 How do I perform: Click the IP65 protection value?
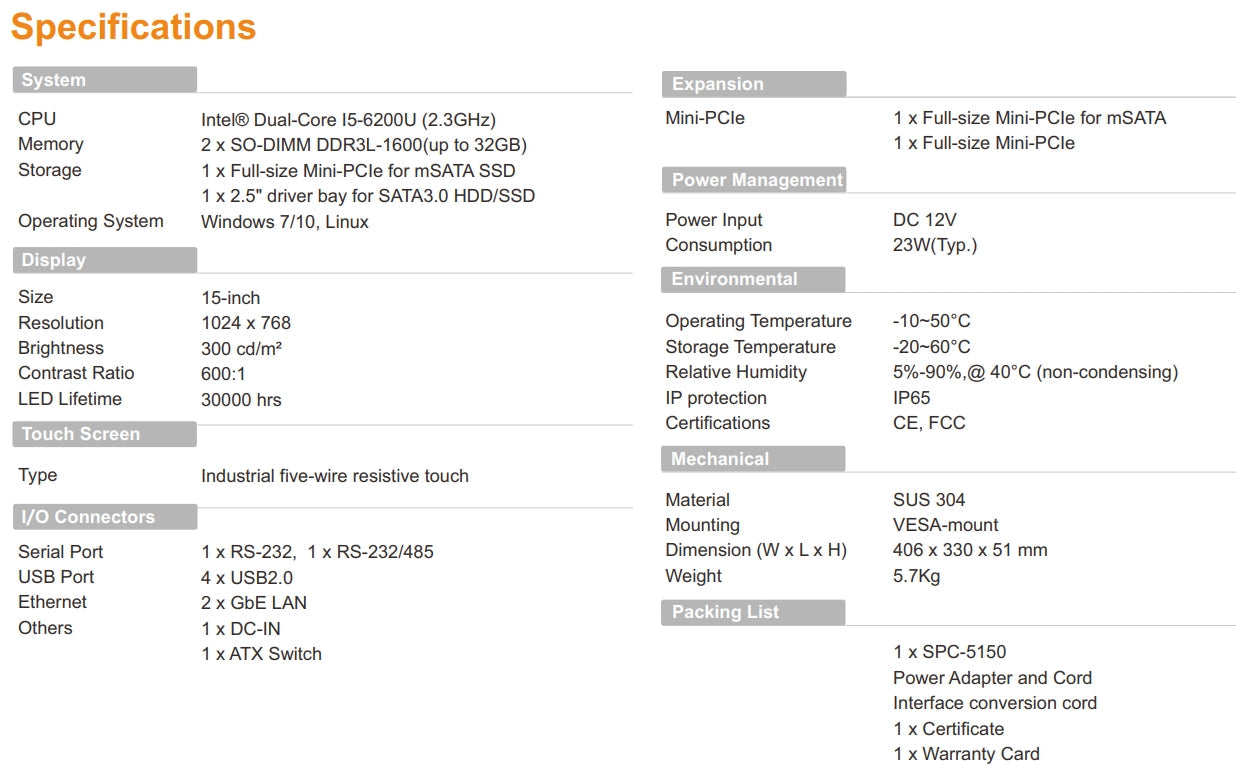click(911, 398)
